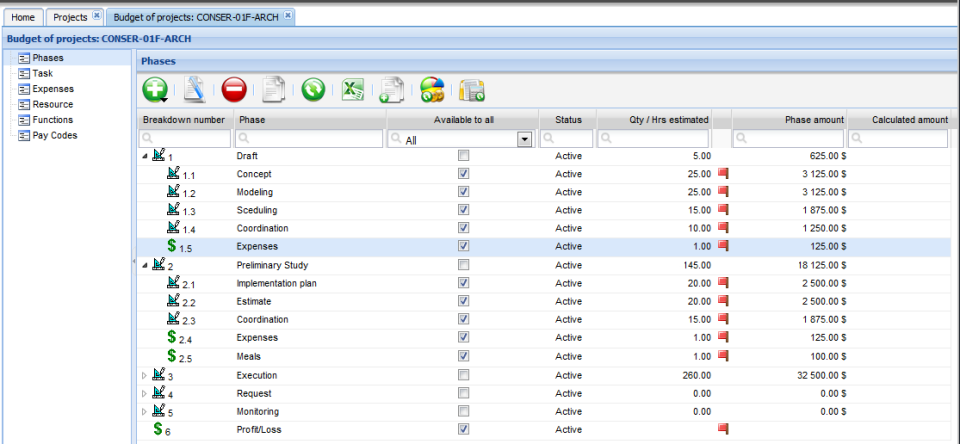Expand phase 5 Monitoring node

coord(144,412)
